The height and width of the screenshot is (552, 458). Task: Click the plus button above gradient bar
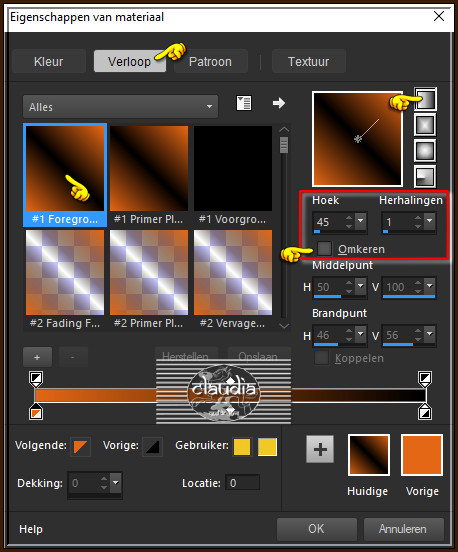click(x=37, y=357)
